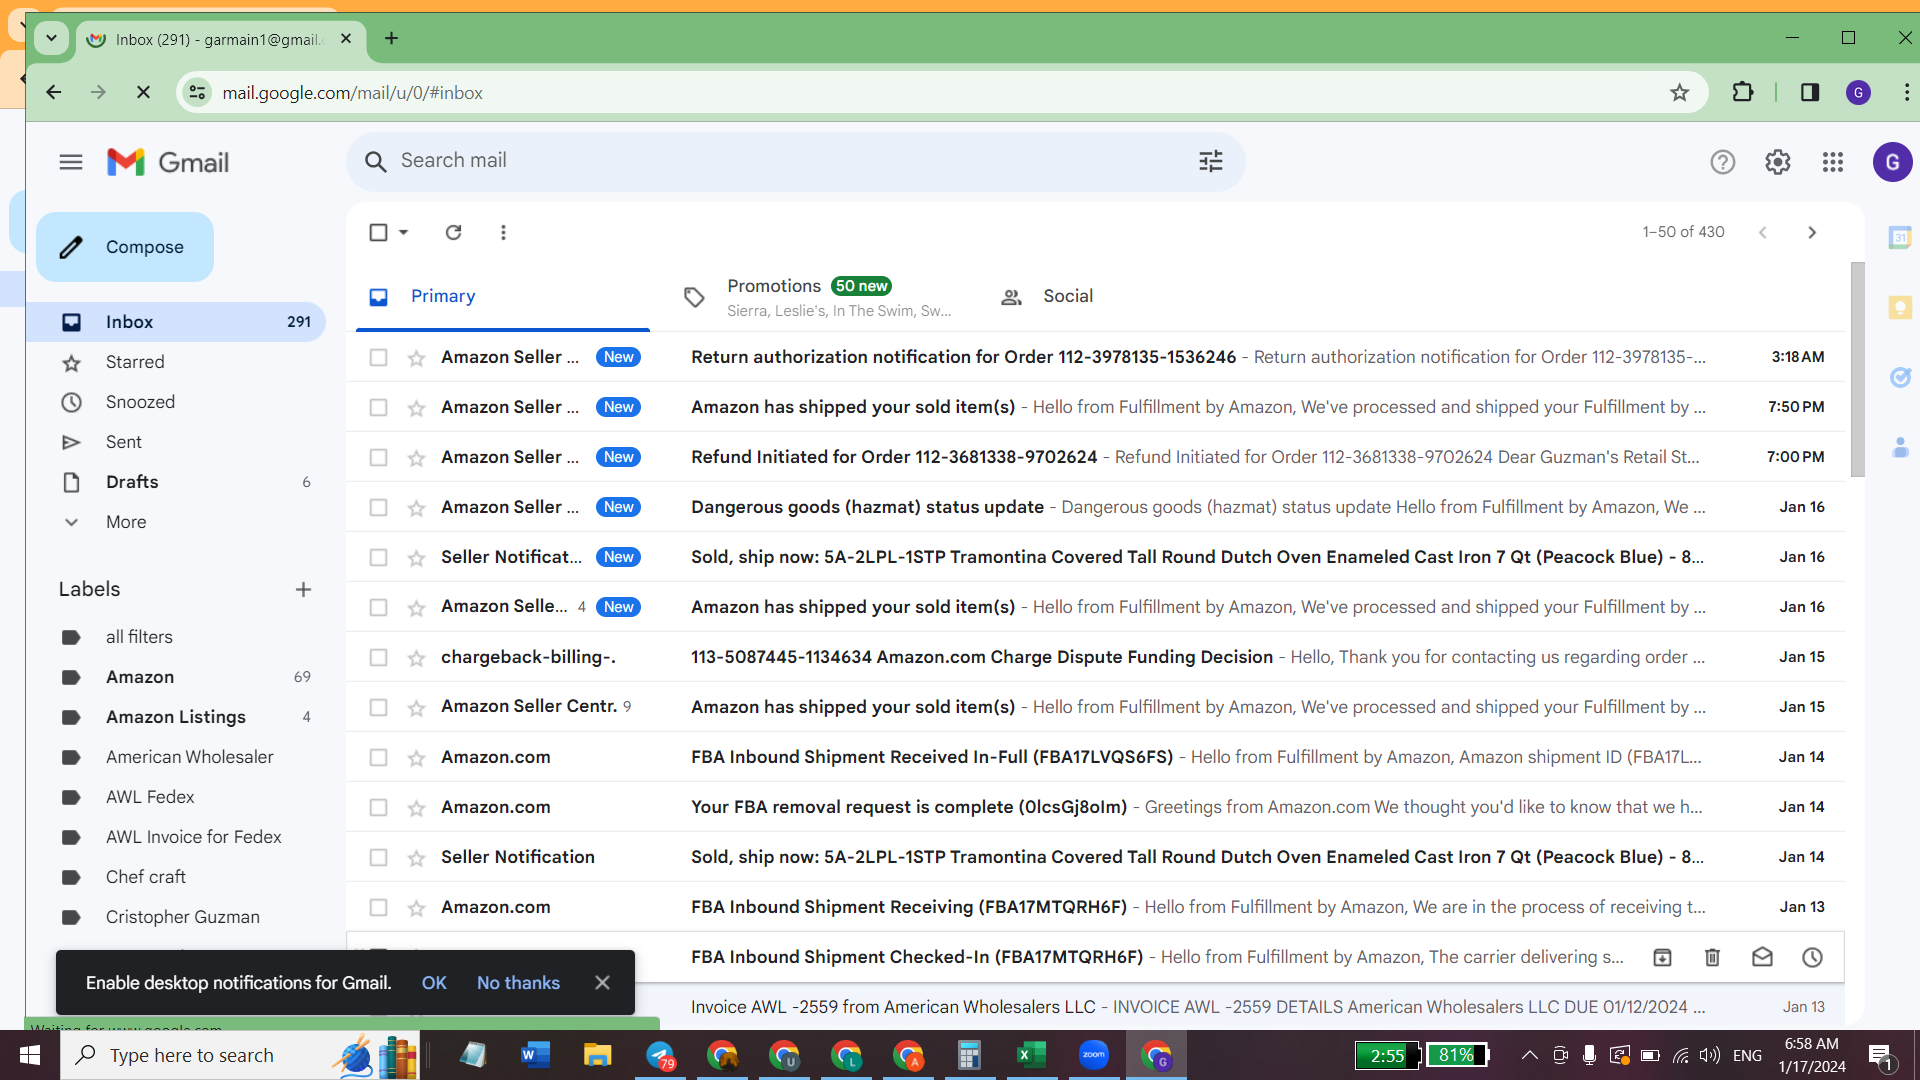The width and height of the screenshot is (1920, 1080).
Task: Open Microsoft Word from the taskbar
Action: pos(535,1055)
